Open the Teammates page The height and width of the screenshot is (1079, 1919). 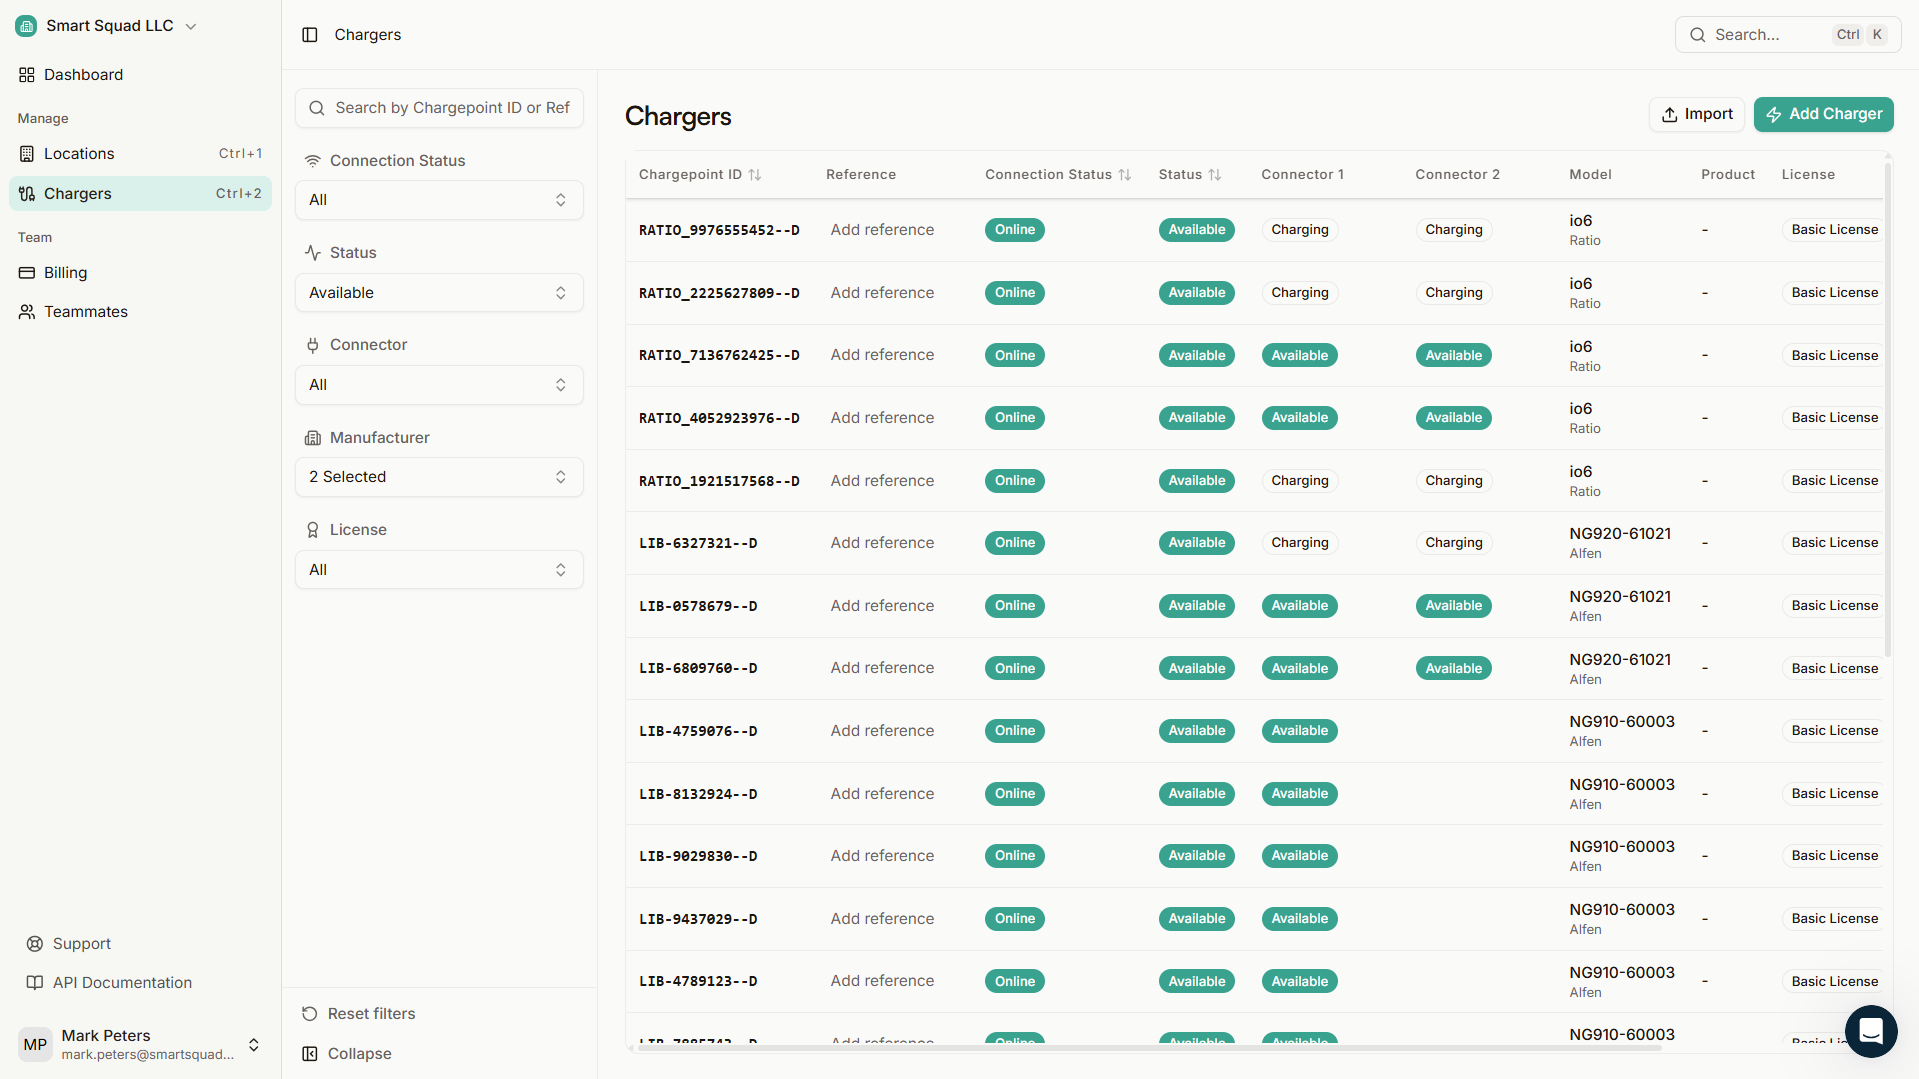tap(85, 311)
